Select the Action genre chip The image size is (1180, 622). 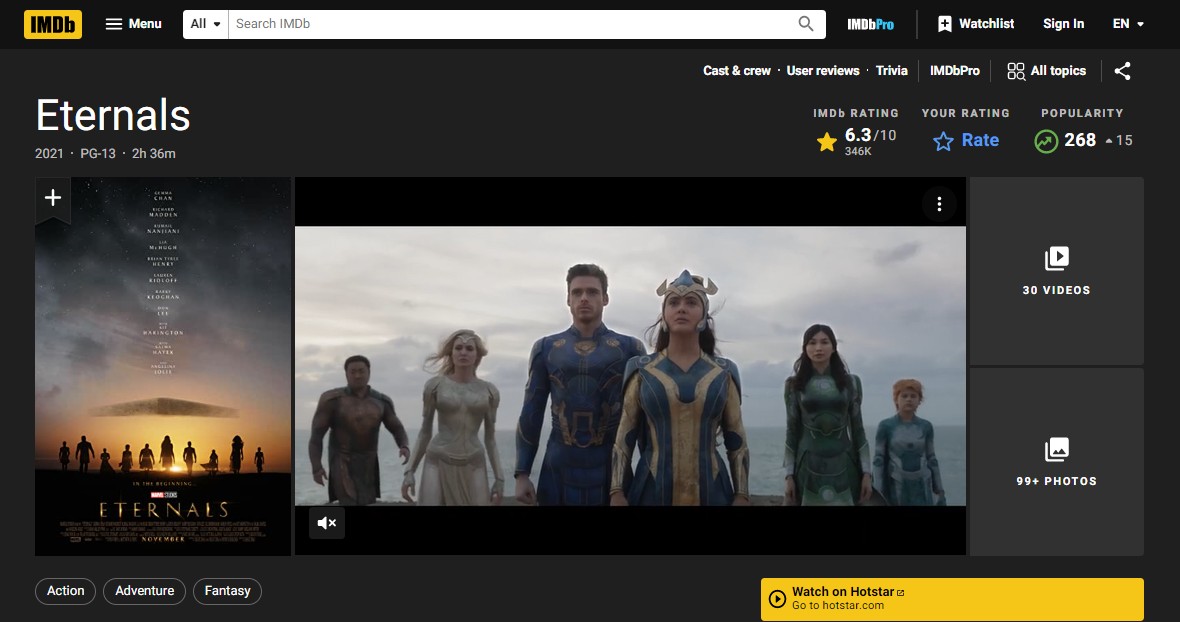65,591
